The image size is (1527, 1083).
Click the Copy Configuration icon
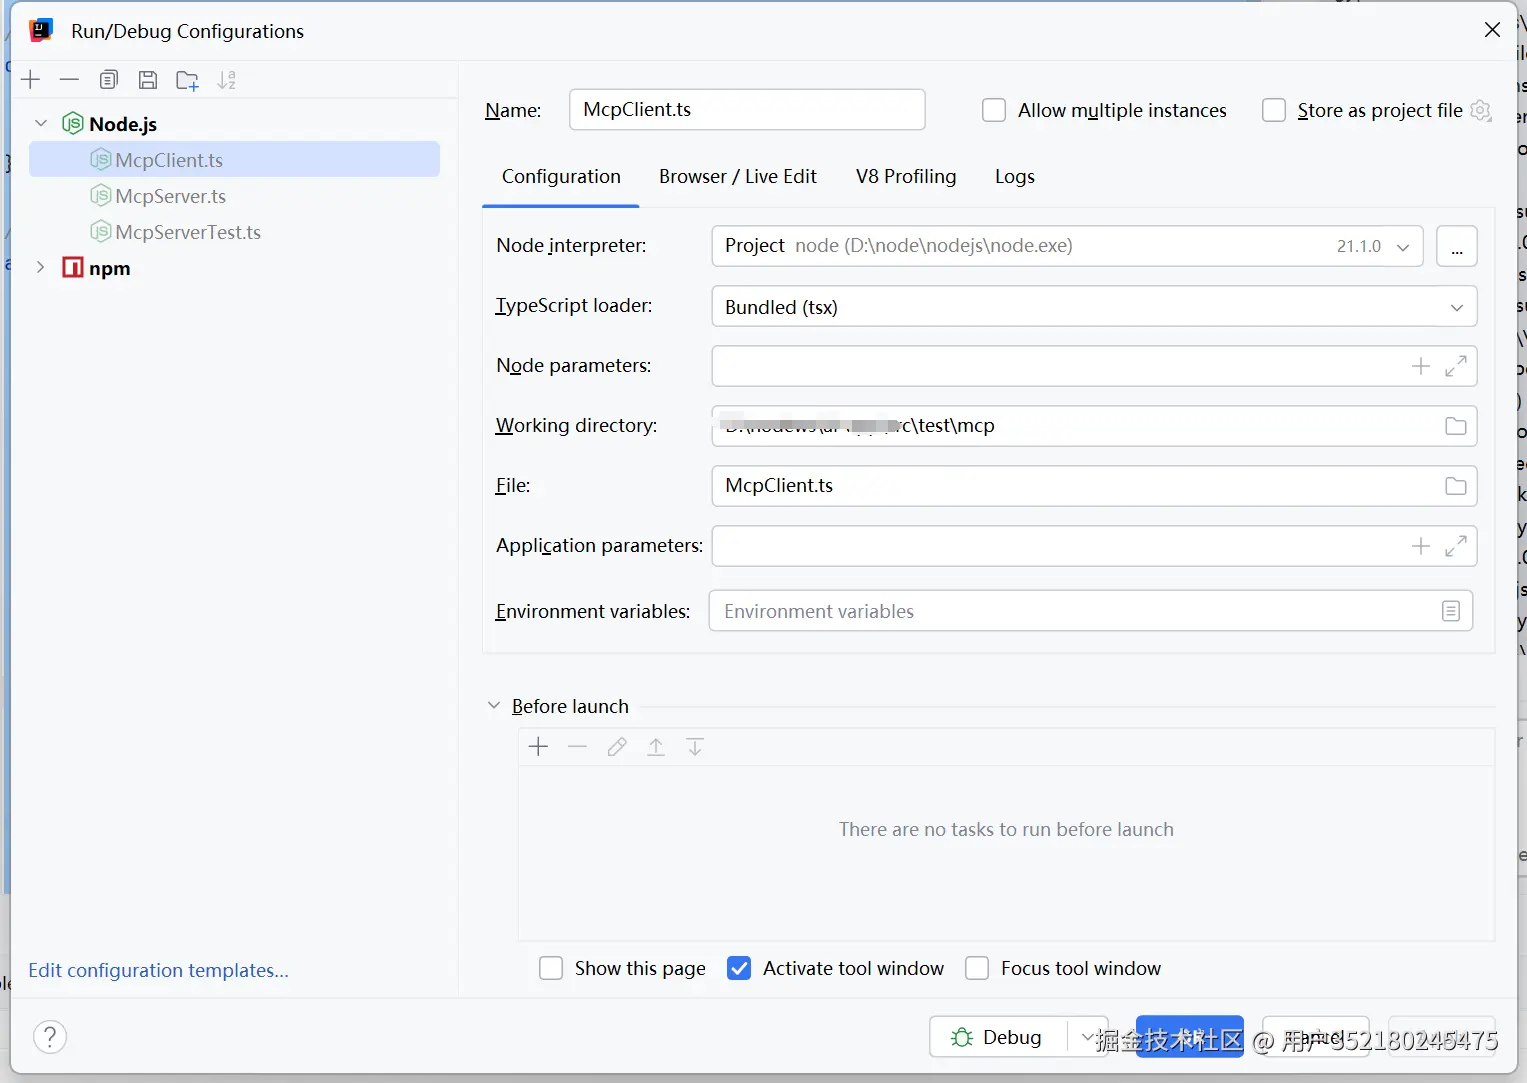click(109, 80)
